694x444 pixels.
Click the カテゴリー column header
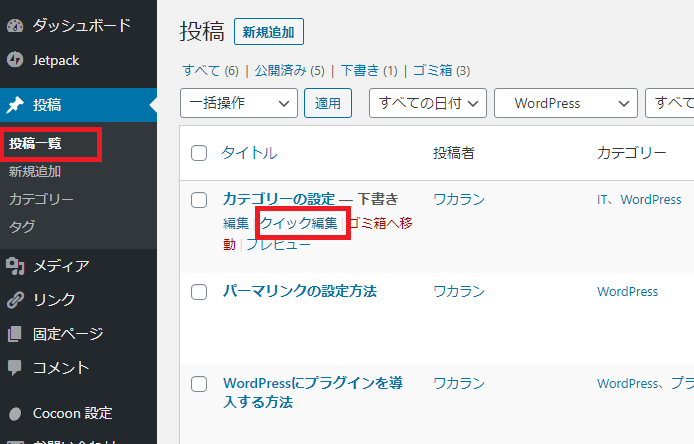click(x=632, y=153)
